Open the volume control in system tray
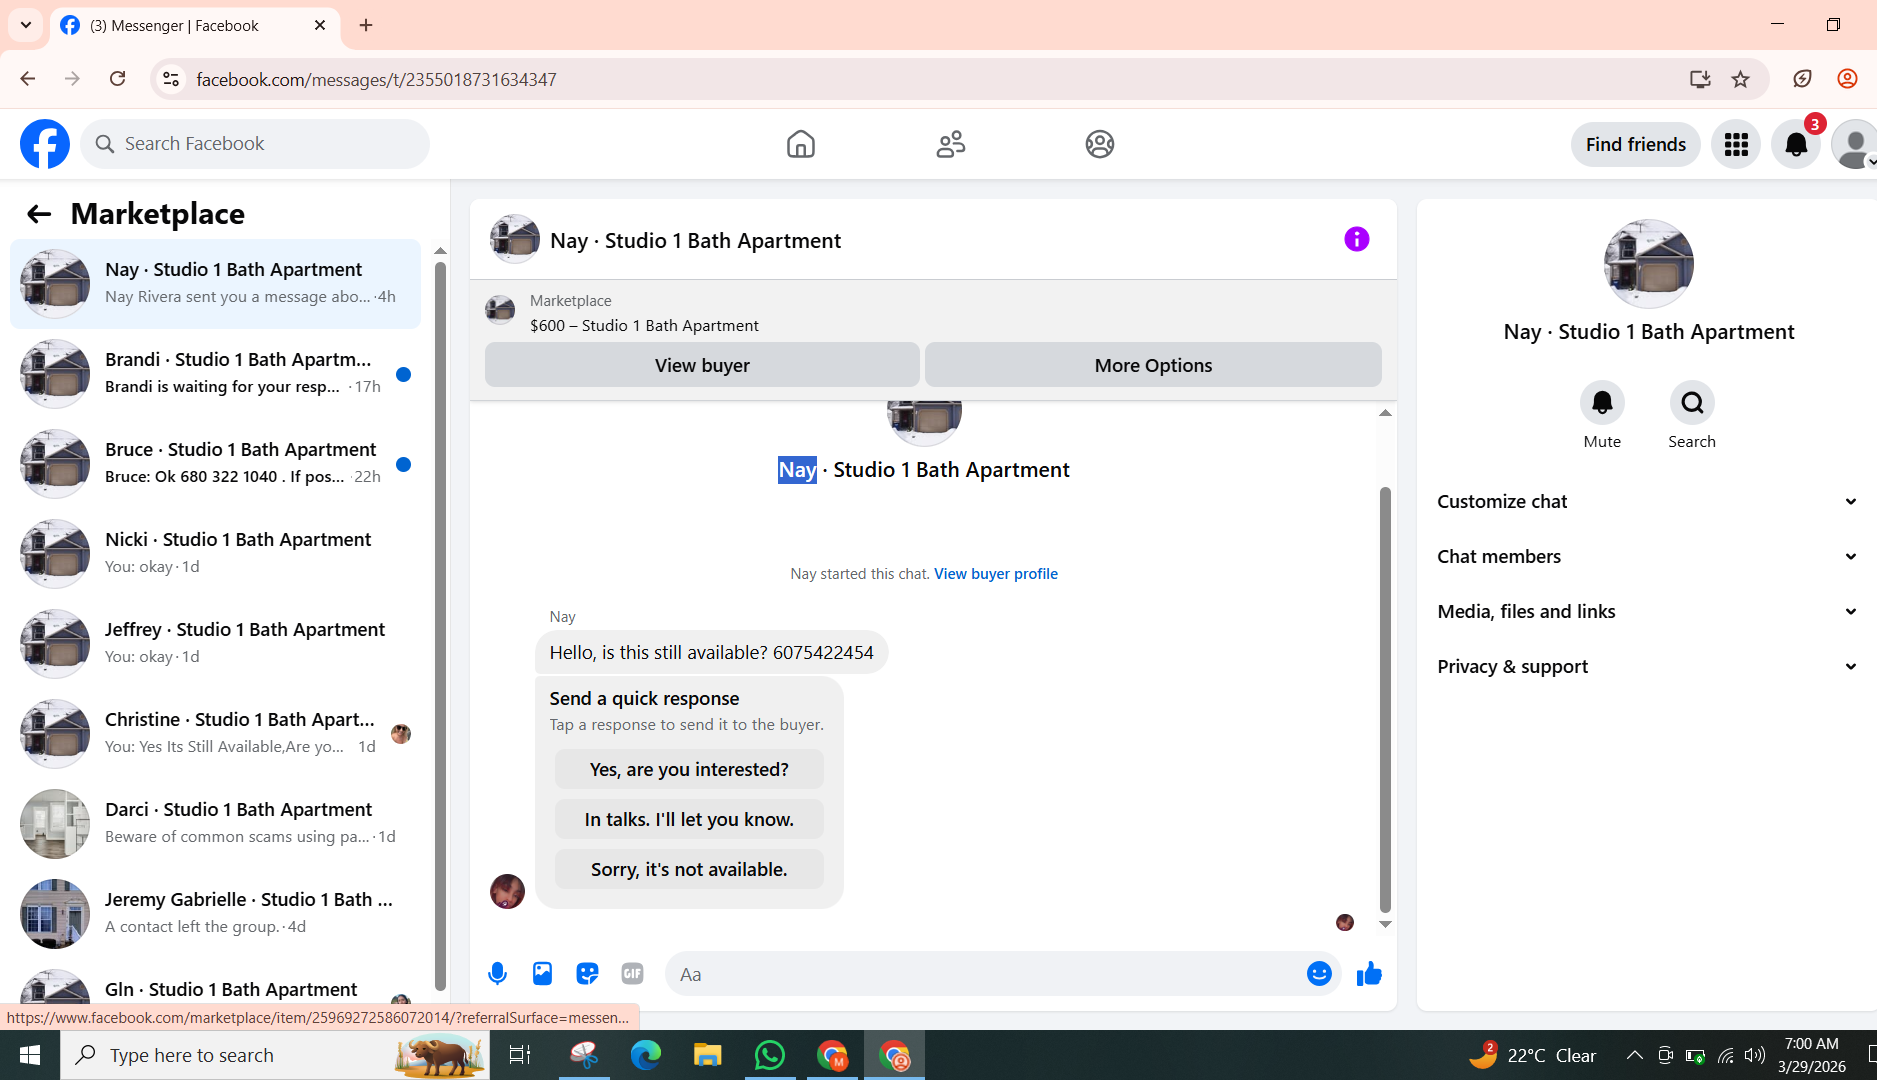1877x1080 pixels. click(1755, 1055)
